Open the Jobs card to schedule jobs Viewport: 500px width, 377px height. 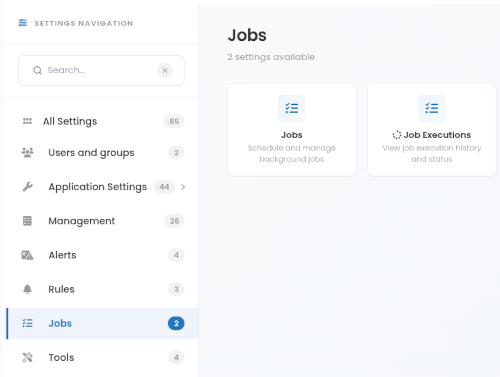pyautogui.click(x=292, y=130)
